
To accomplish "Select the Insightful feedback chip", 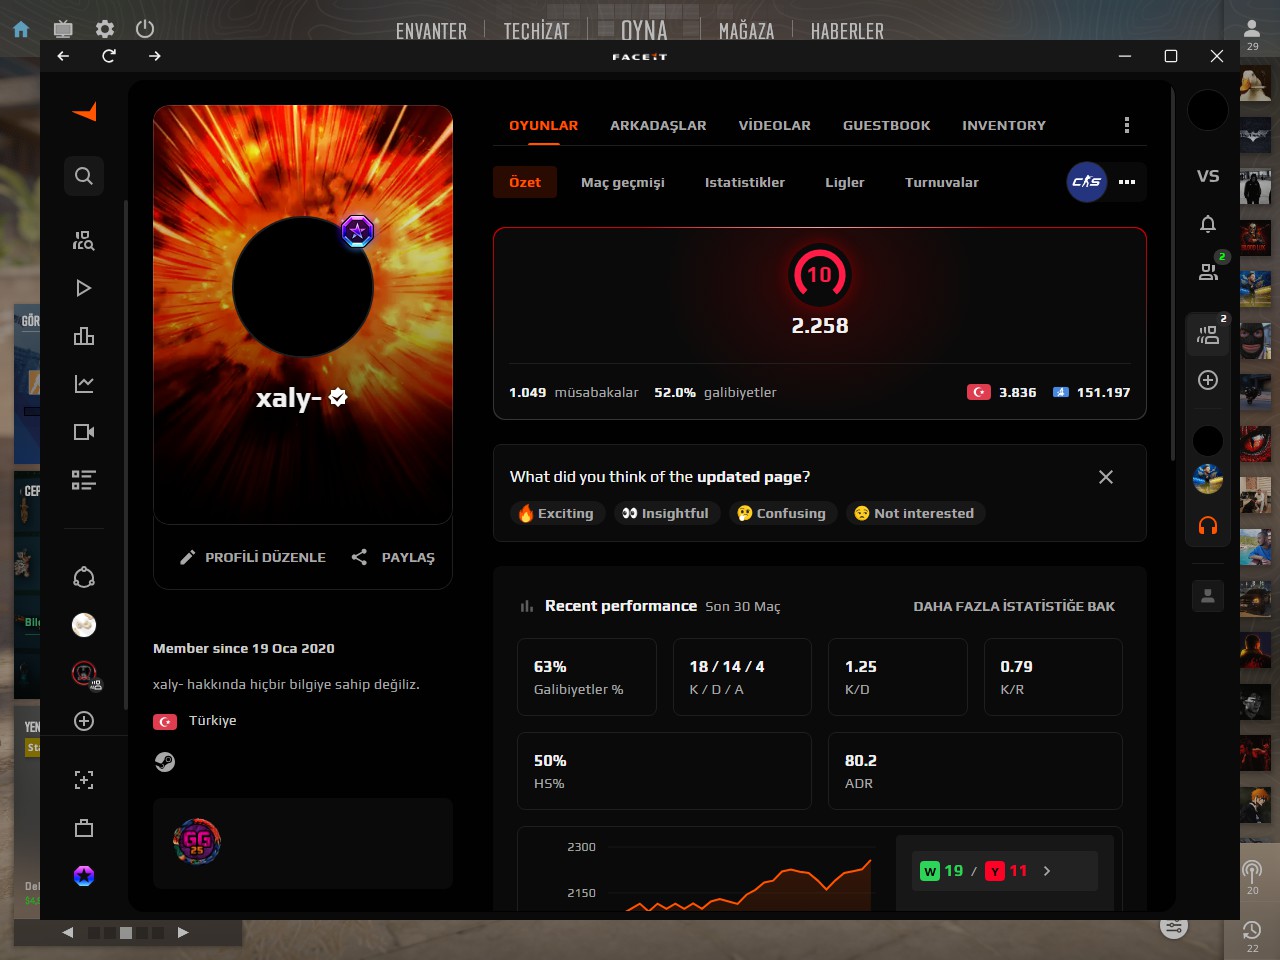I will [x=666, y=513].
